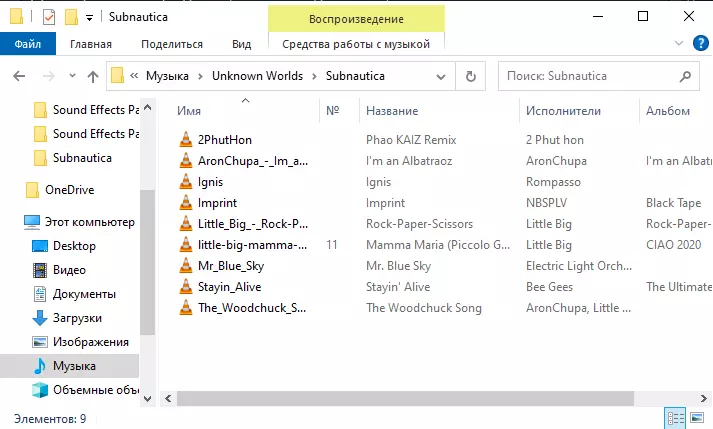Click the Desktop monitor icon in navigation pane
Screen dimensions: 713x429
coord(40,246)
